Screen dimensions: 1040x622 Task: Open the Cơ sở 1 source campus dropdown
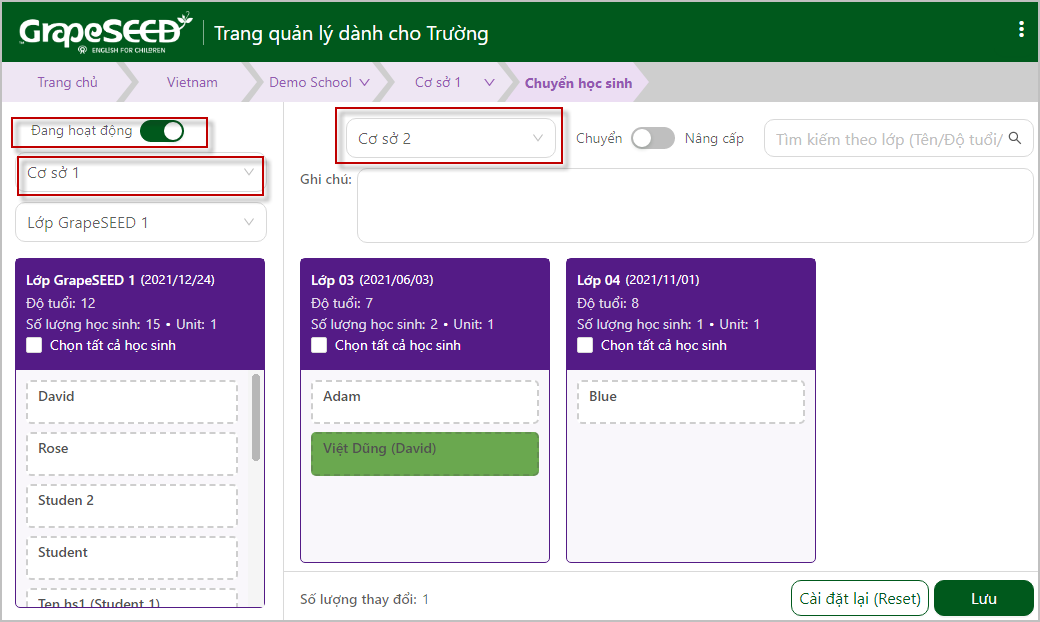tap(141, 173)
